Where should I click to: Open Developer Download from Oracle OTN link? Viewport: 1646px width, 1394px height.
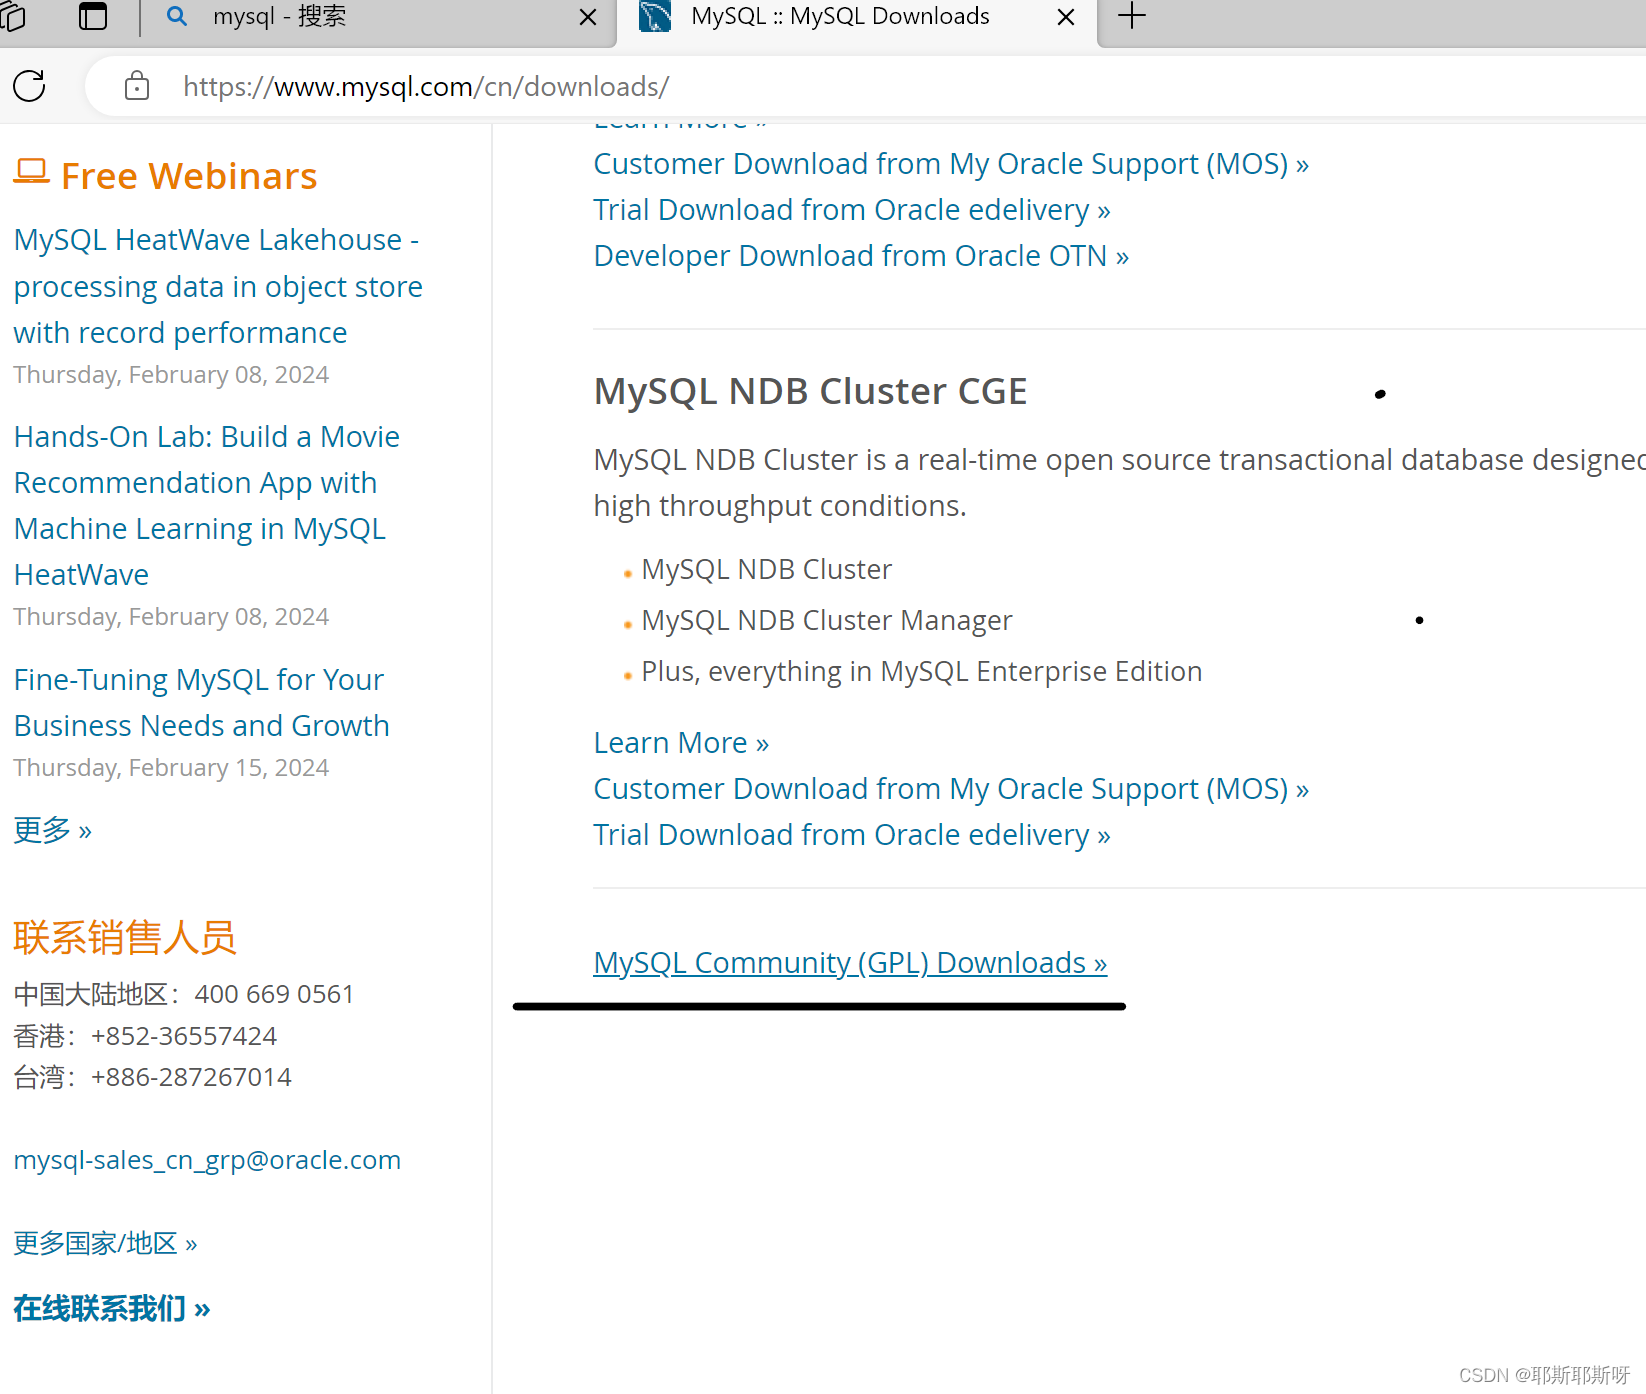(x=861, y=255)
